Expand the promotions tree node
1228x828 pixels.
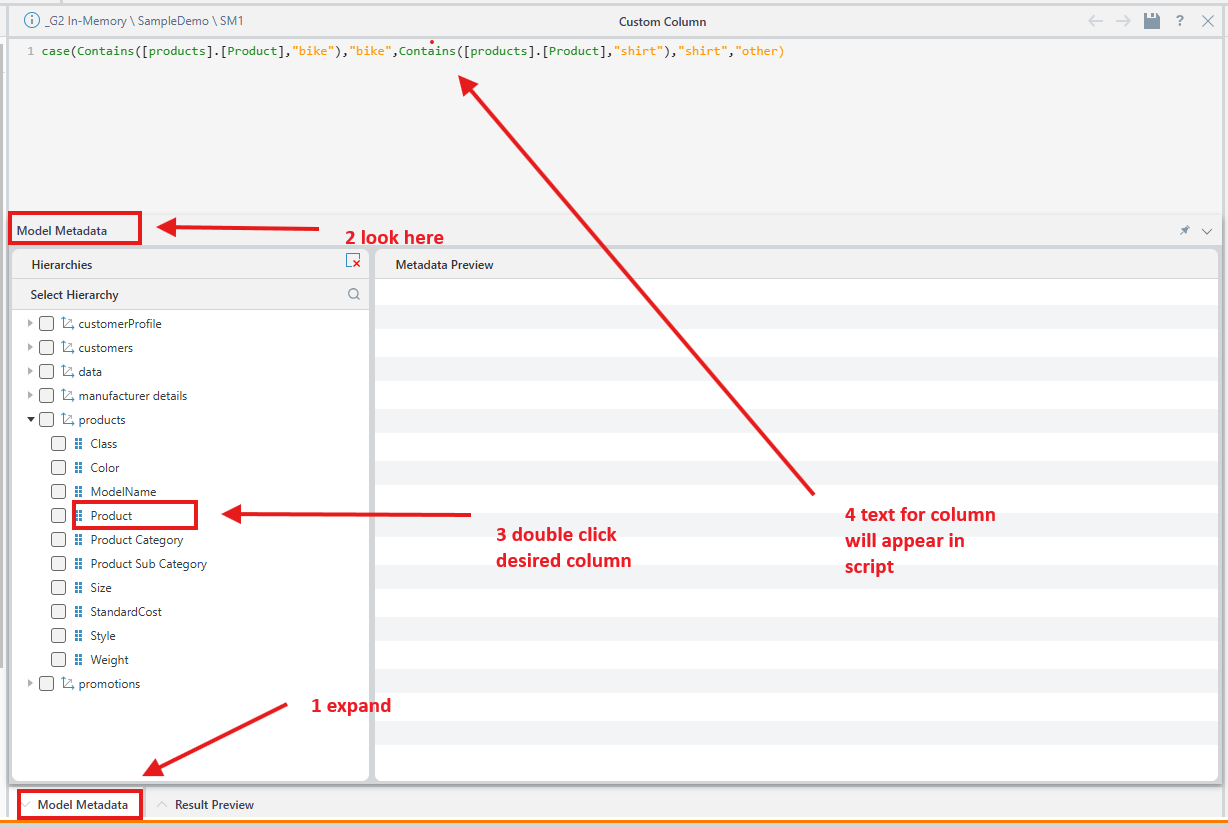coord(30,684)
